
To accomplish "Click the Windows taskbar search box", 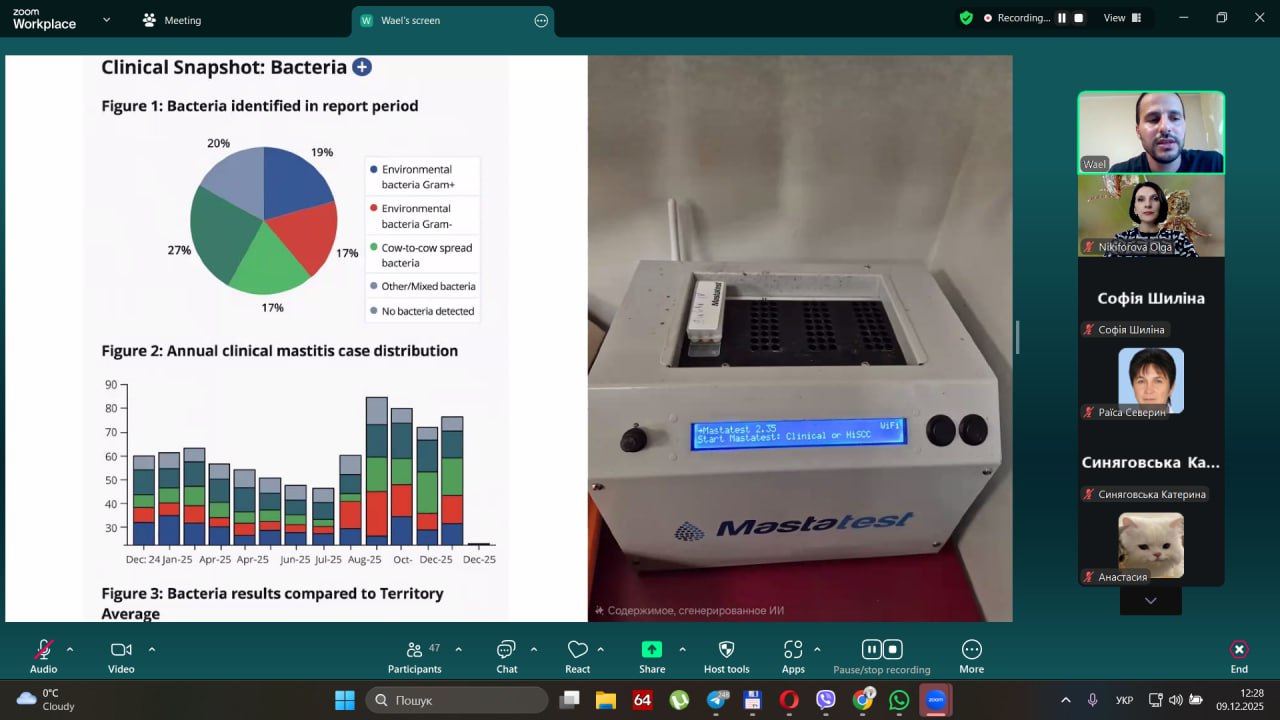I will tap(457, 700).
